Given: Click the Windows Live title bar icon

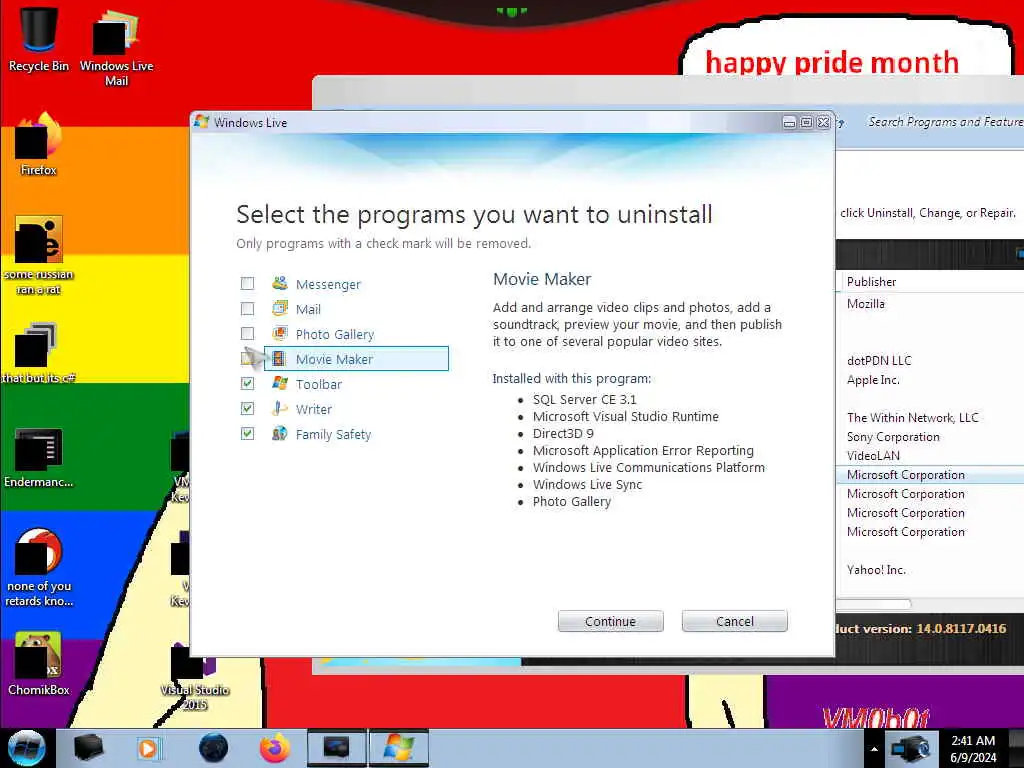Looking at the screenshot, I should (x=201, y=122).
